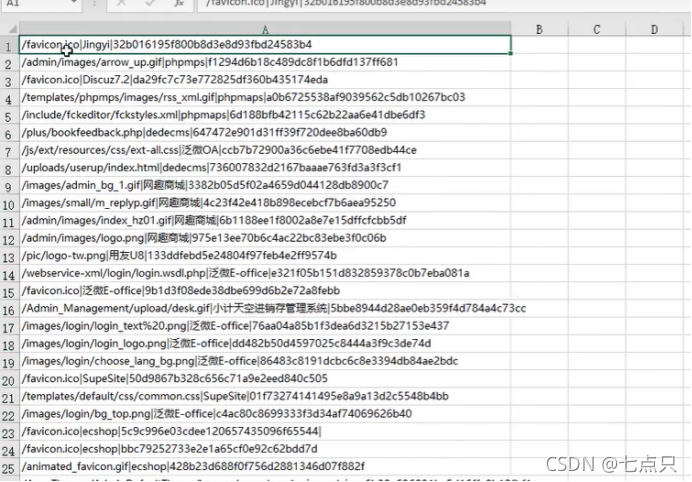Click the fckstyles.xml phpmaps cell
This screenshot has height=482, width=692.
[265, 115]
